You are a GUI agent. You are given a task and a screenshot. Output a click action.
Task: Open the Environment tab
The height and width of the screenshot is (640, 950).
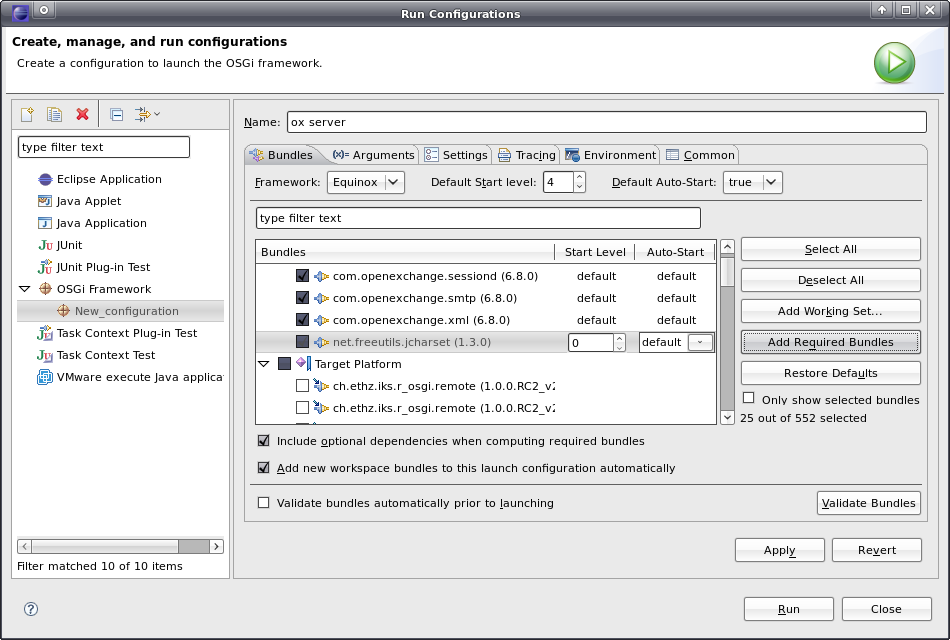pos(611,155)
